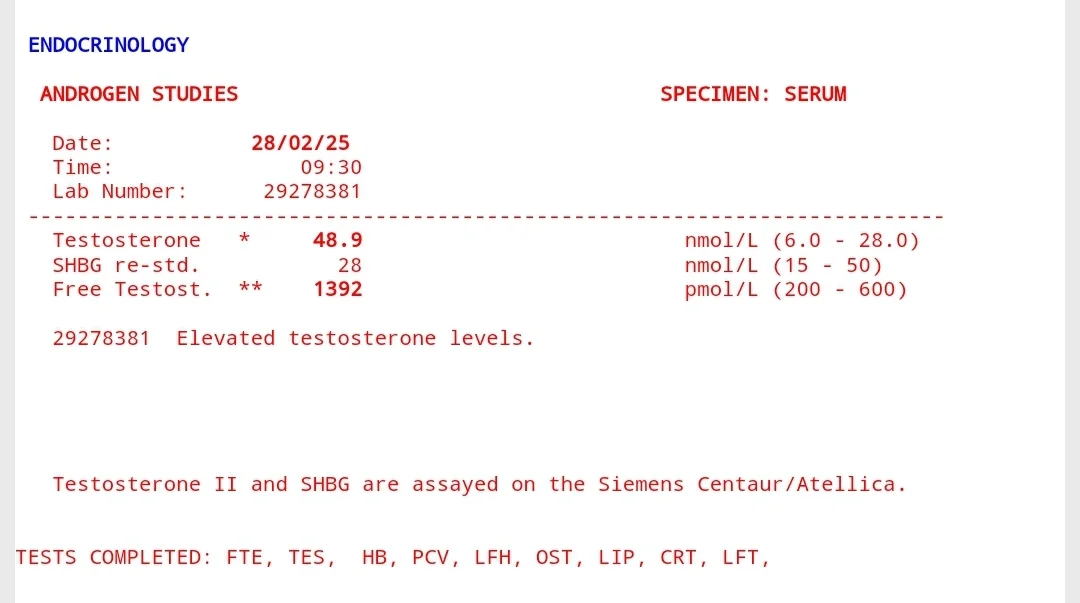
Task: Click the testosterone reference range (6.0 - 28.0)
Action: click(845, 241)
